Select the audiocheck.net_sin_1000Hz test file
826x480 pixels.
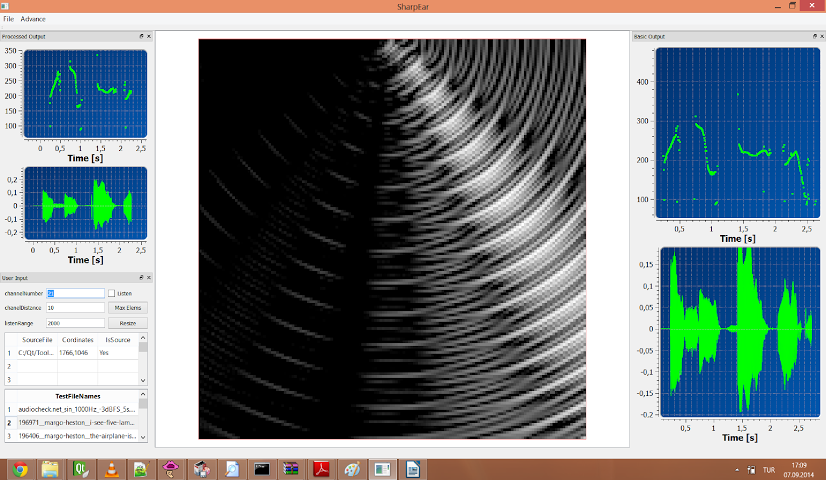[x=77, y=409]
